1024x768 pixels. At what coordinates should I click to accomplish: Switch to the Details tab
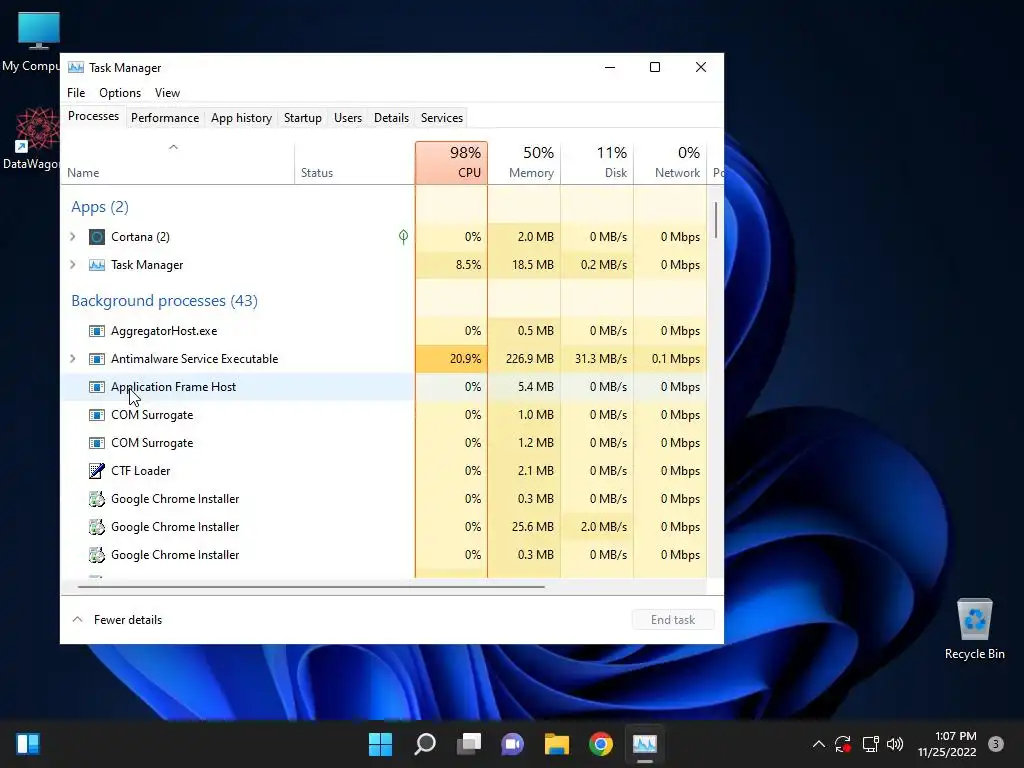pyautogui.click(x=391, y=118)
